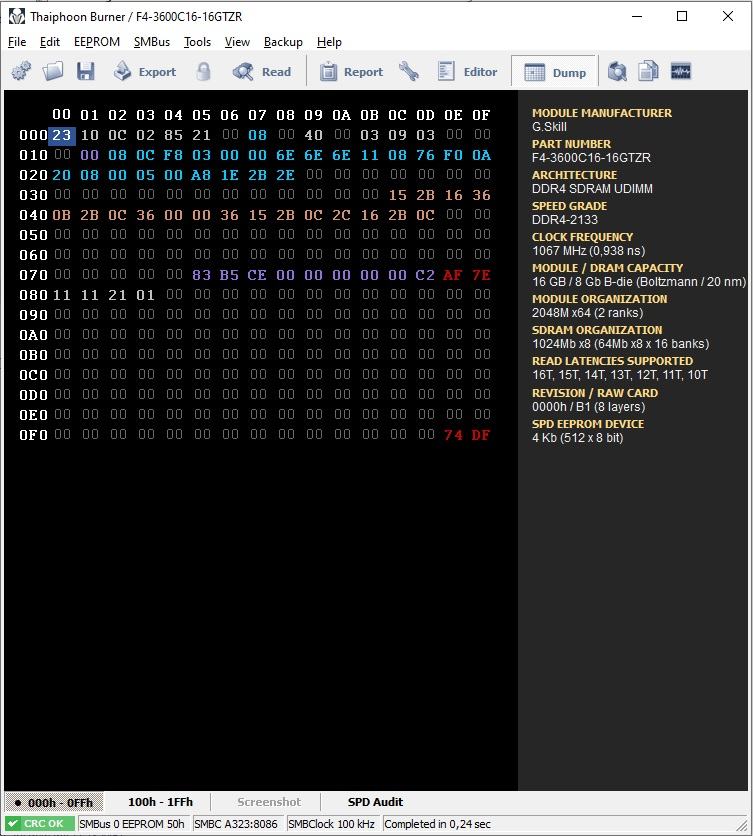753x836 pixels.
Task: Open the EEPROM menu
Action: point(97,42)
